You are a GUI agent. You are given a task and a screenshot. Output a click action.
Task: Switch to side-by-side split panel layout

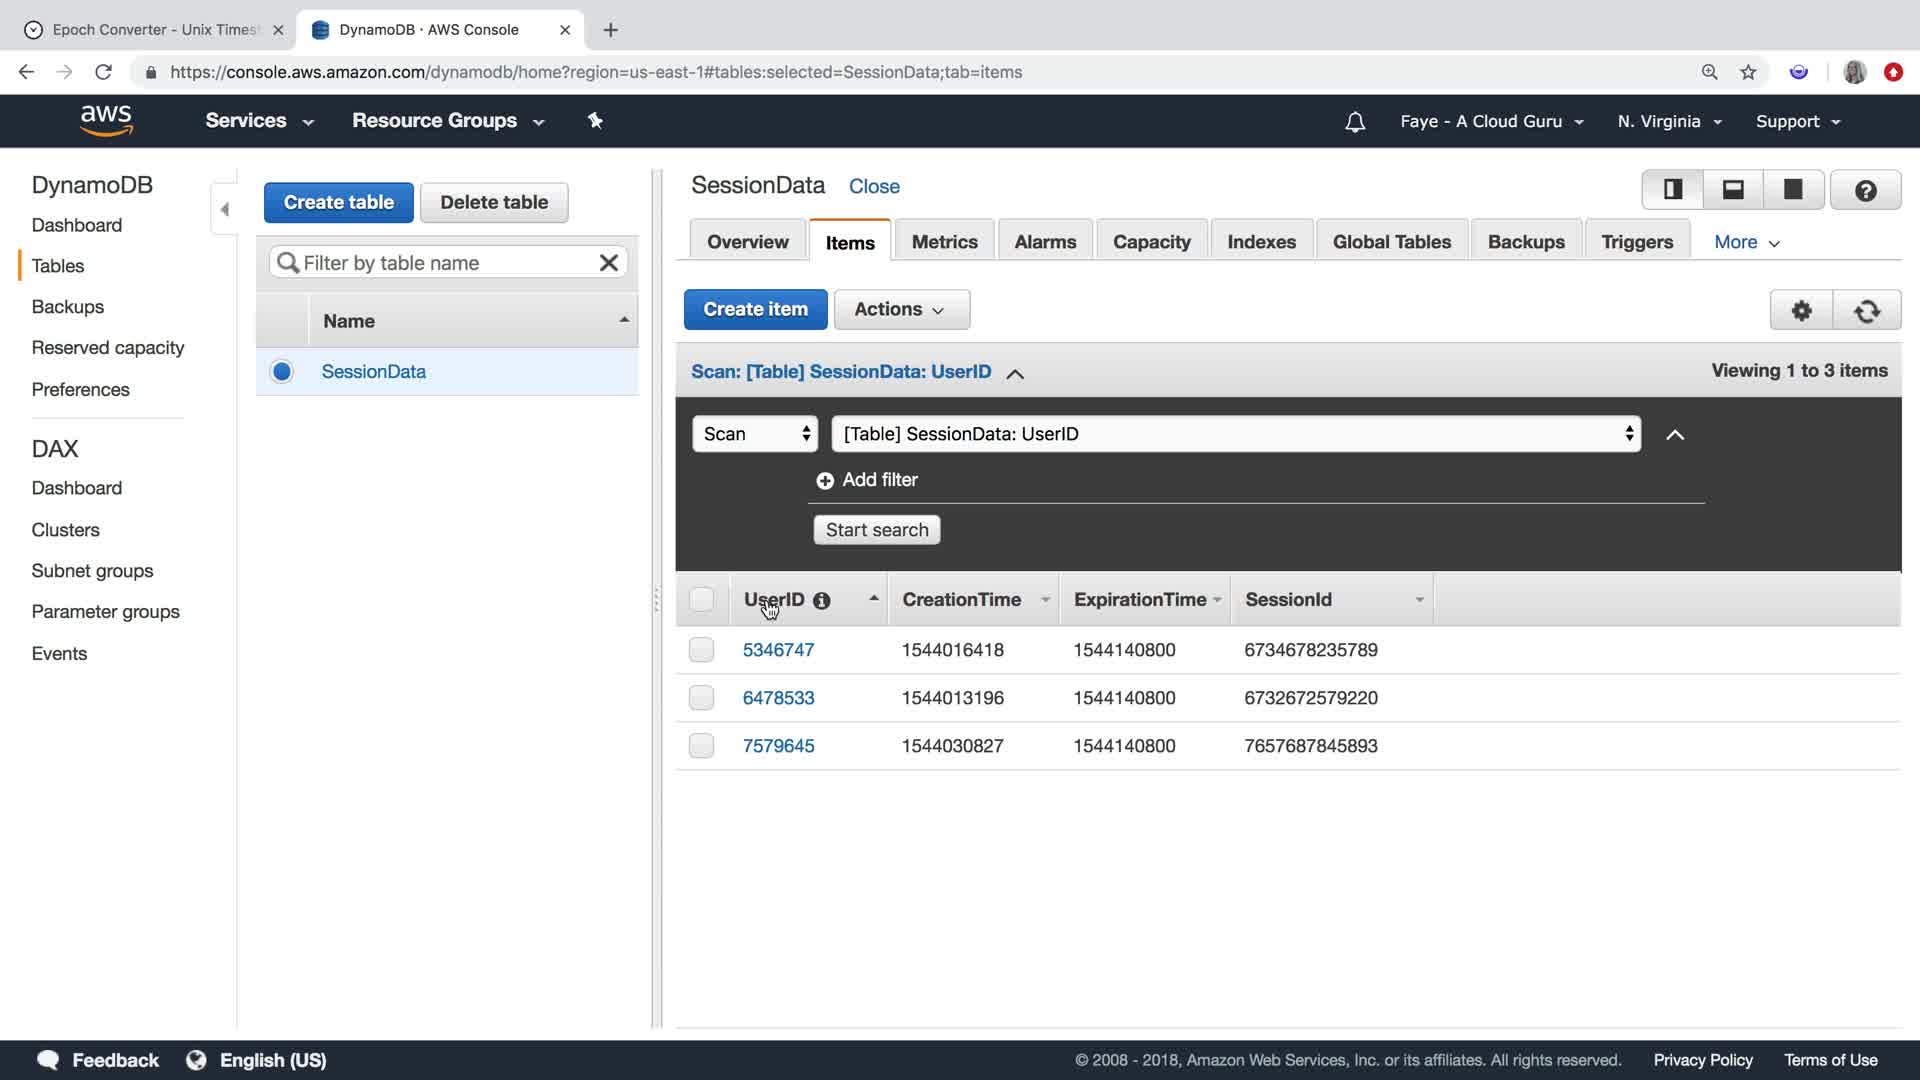(x=1673, y=189)
